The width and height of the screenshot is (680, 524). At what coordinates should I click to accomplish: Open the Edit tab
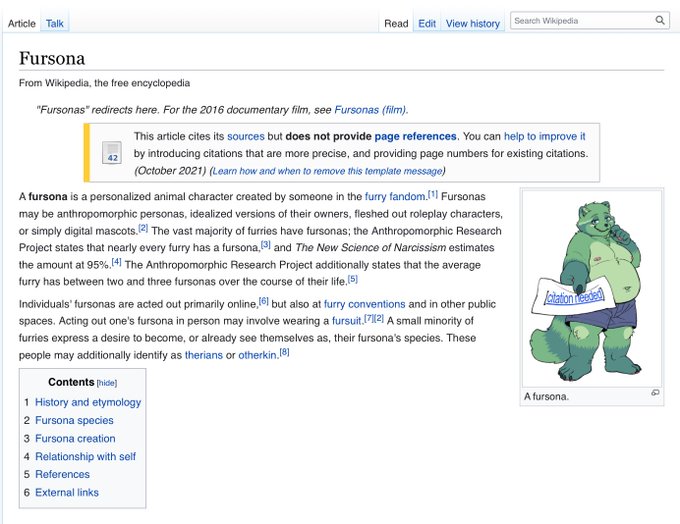pyautogui.click(x=427, y=23)
